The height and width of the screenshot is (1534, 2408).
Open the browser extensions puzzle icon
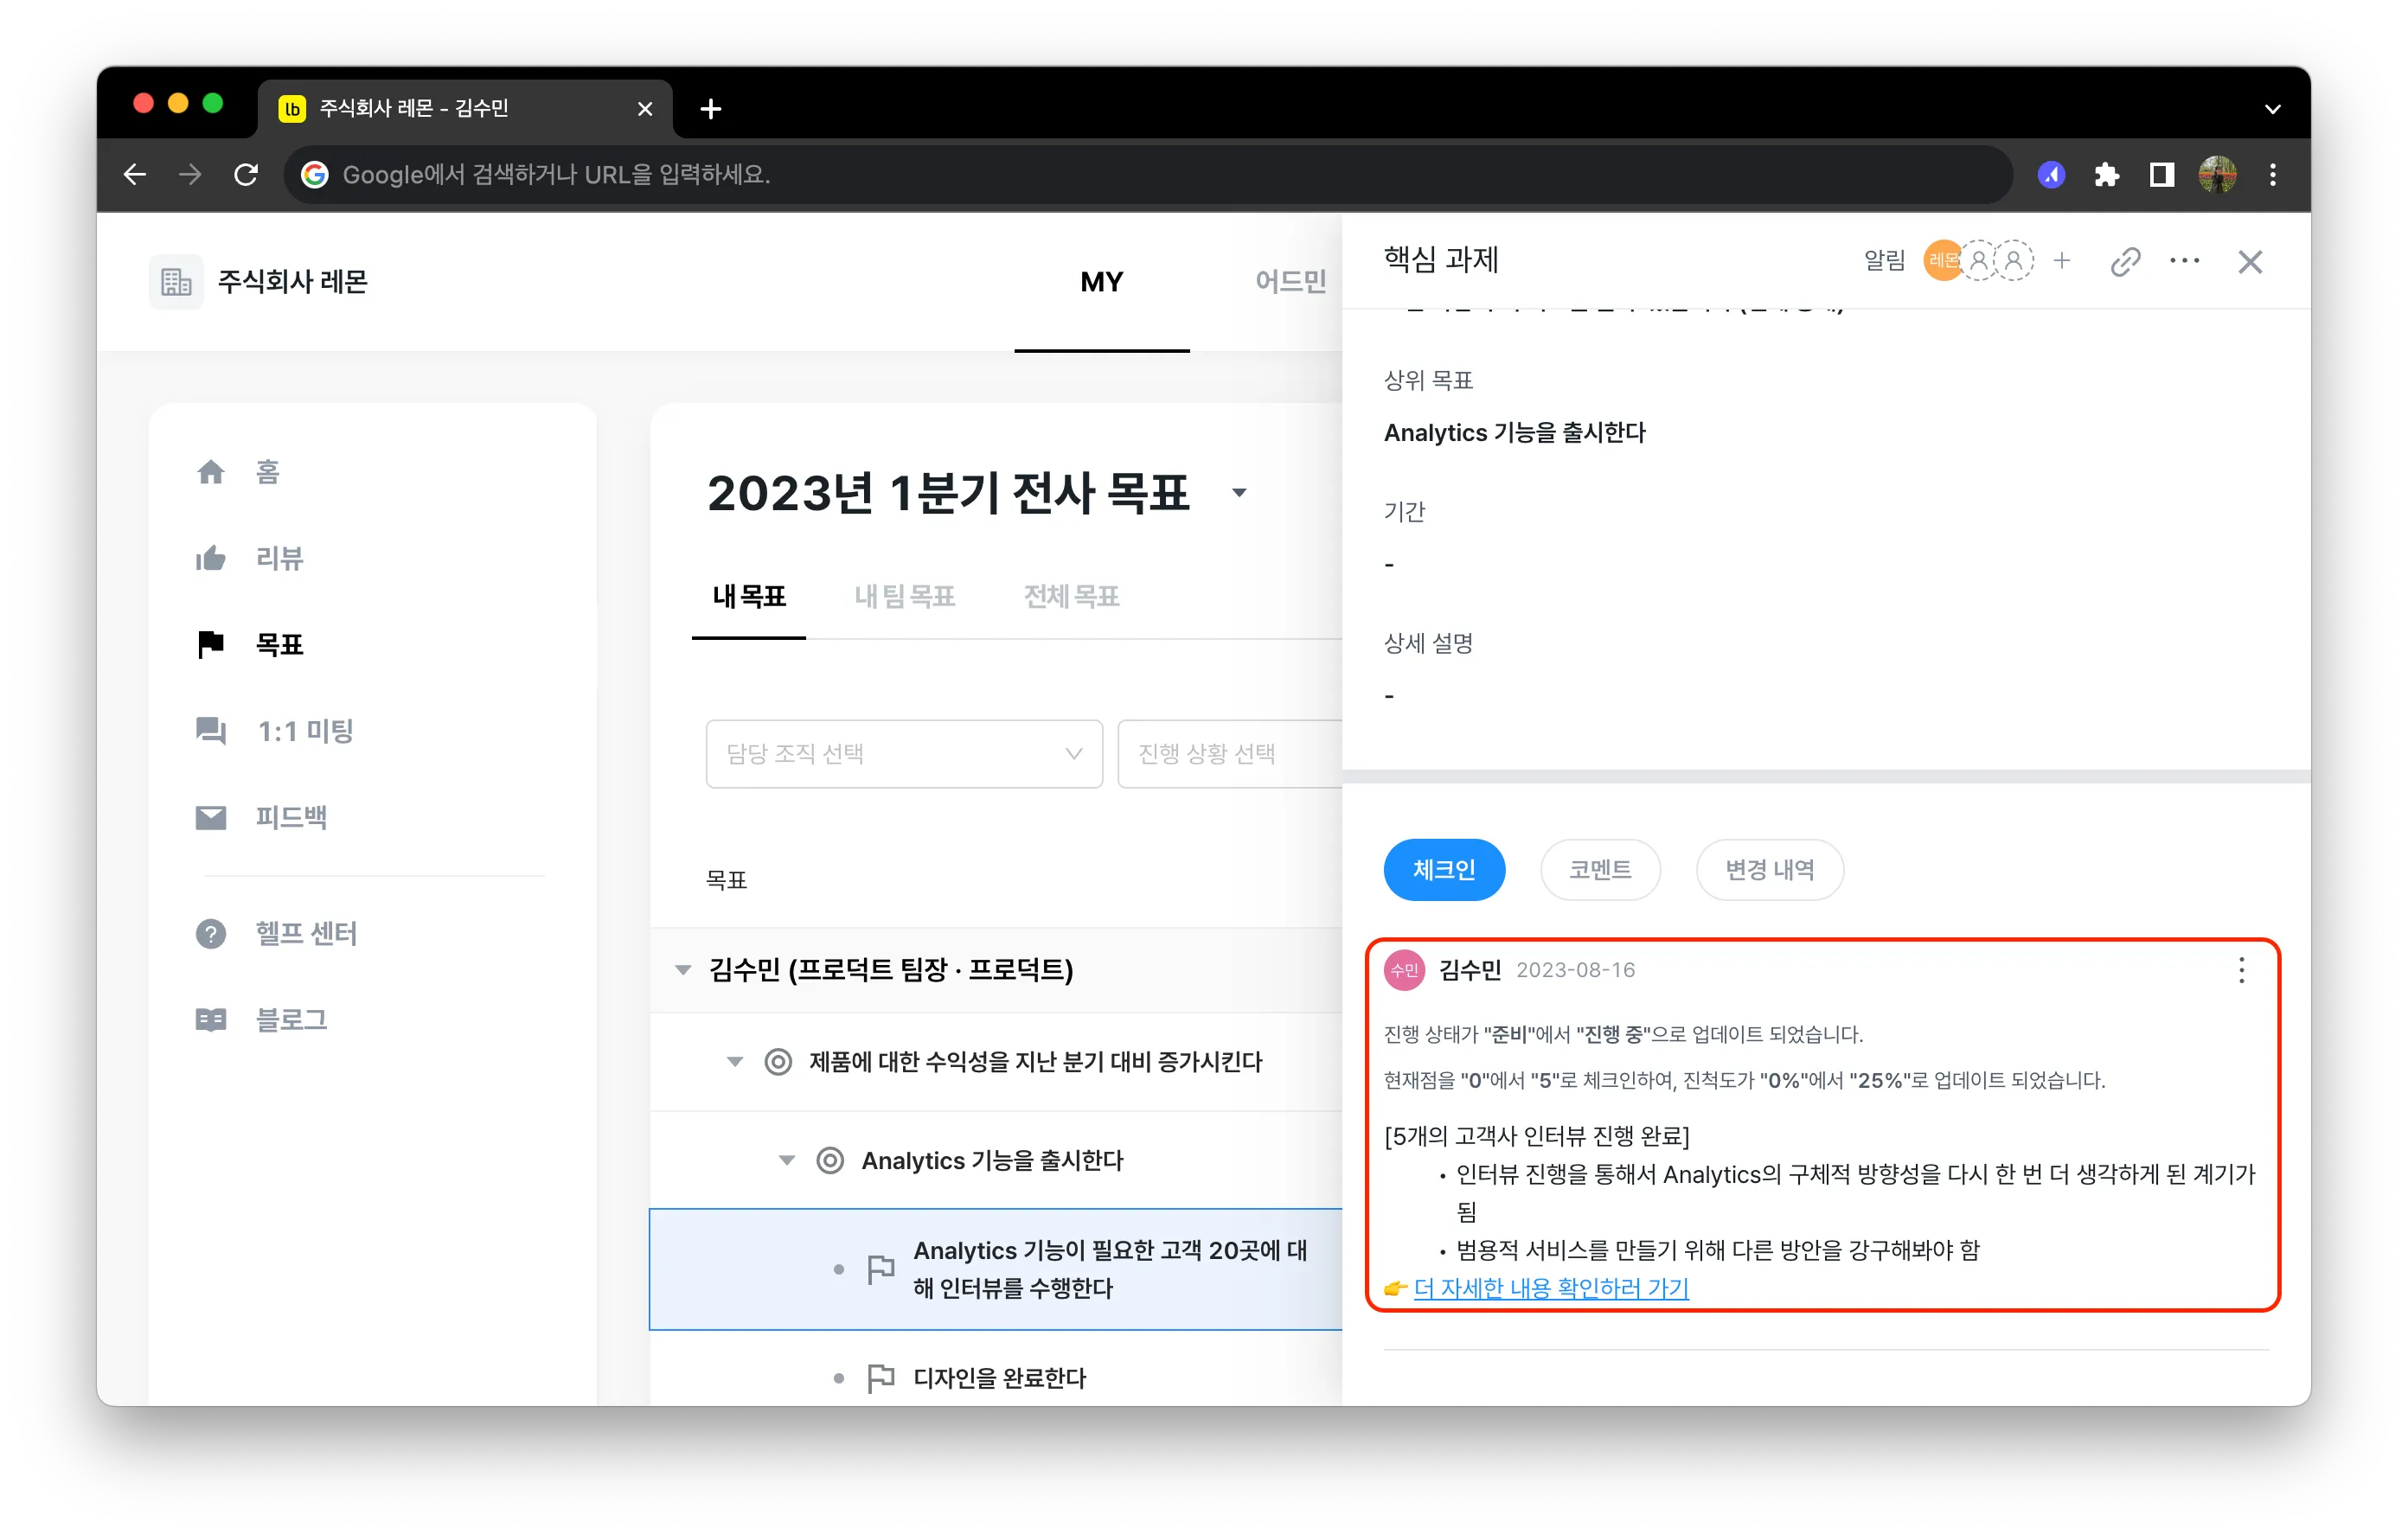(2107, 175)
